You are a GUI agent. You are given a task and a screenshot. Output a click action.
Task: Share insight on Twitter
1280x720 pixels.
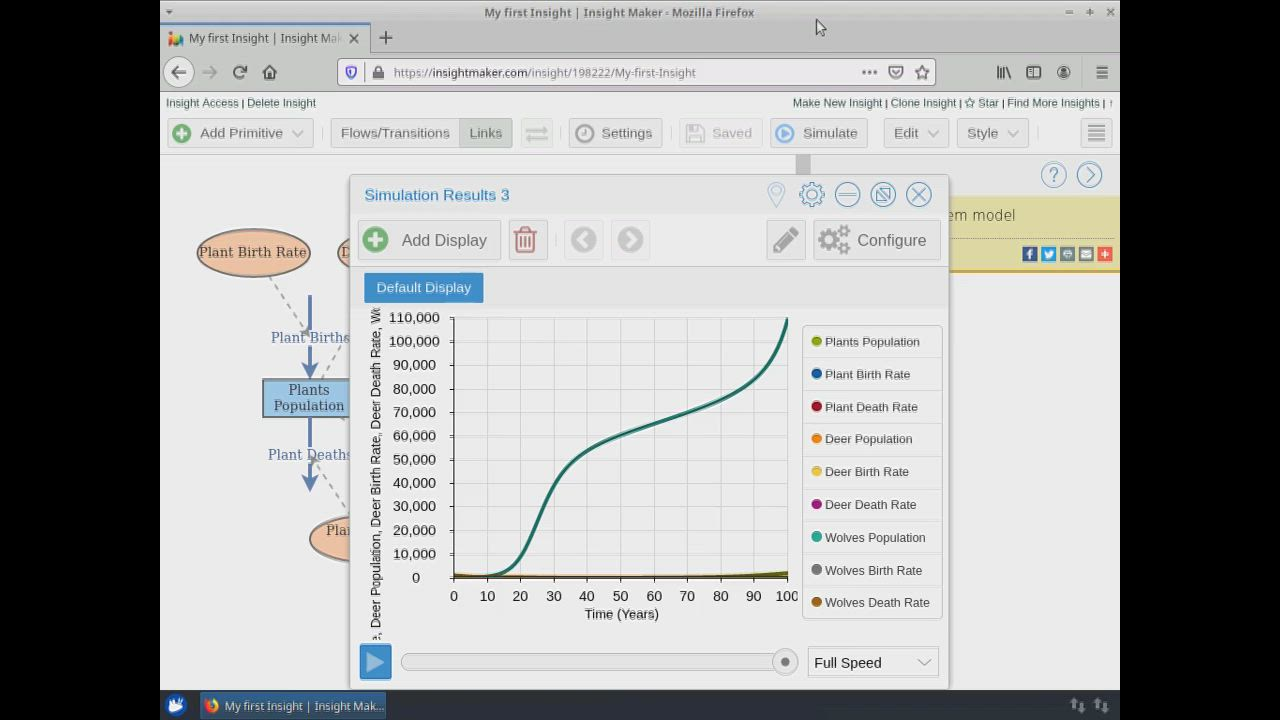(x=1049, y=254)
